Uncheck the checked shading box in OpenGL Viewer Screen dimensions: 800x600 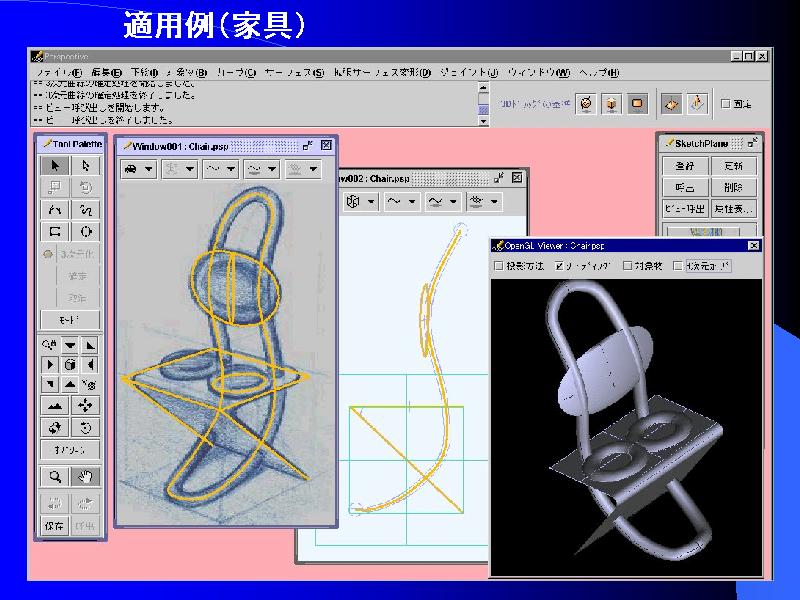[x=559, y=266]
